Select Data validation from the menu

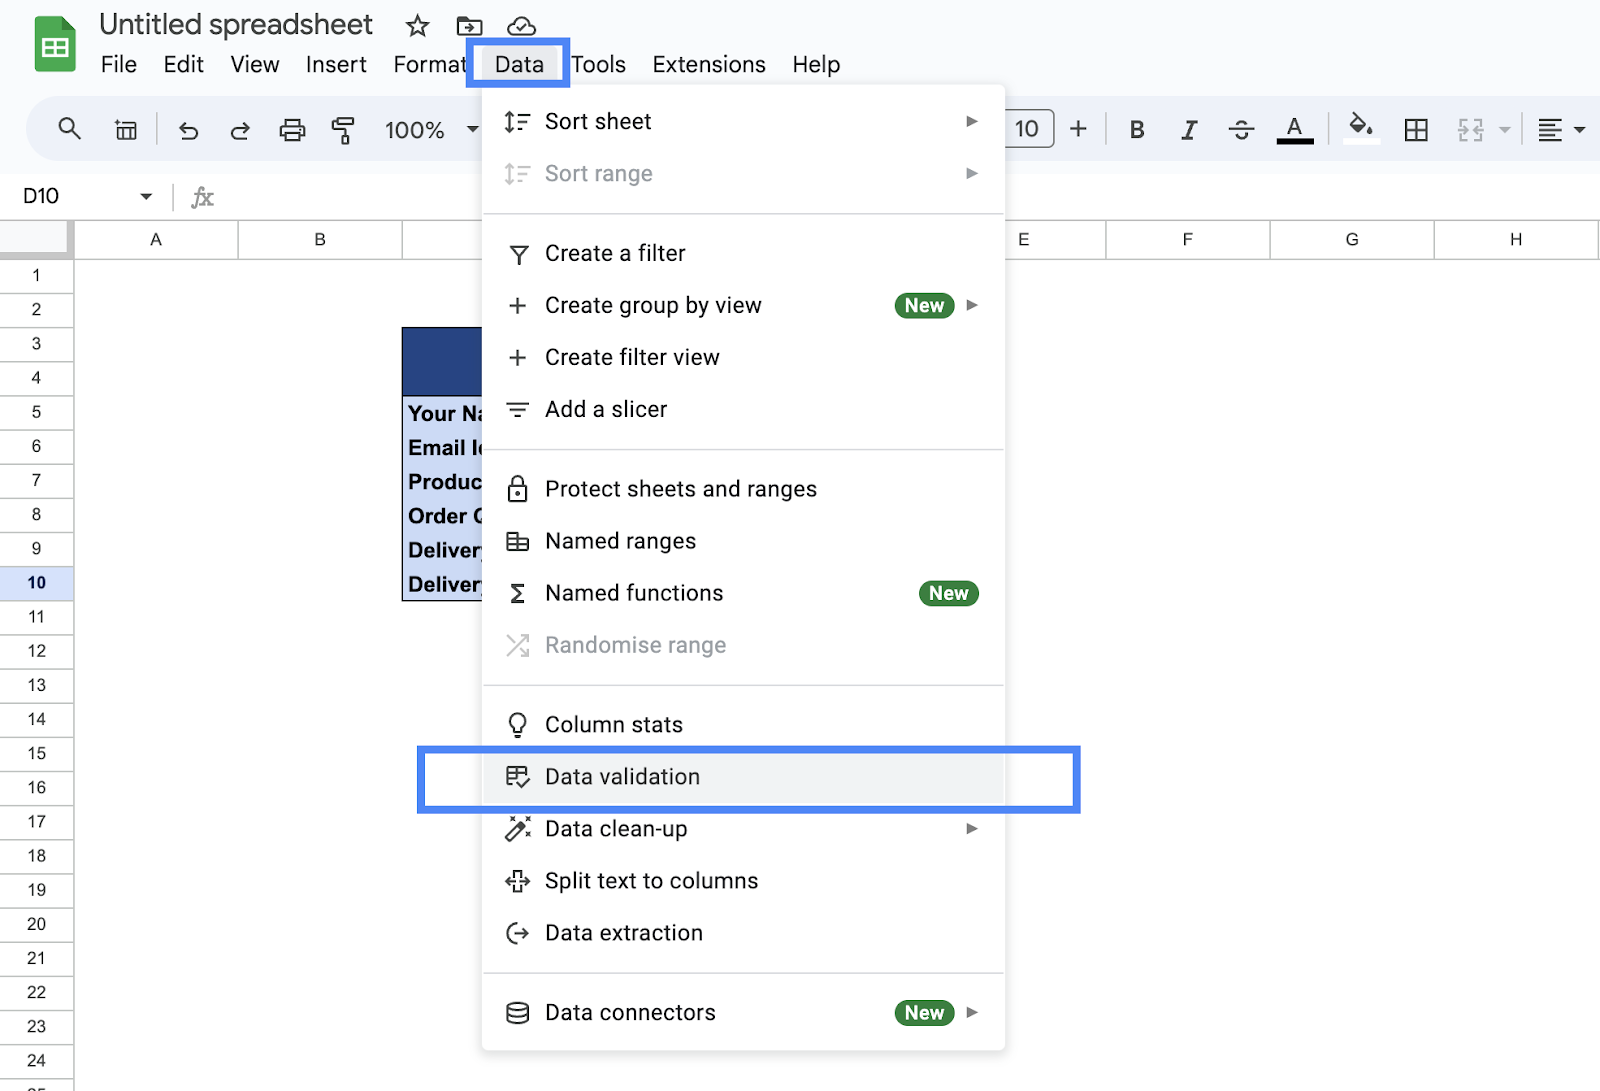tap(622, 777)
